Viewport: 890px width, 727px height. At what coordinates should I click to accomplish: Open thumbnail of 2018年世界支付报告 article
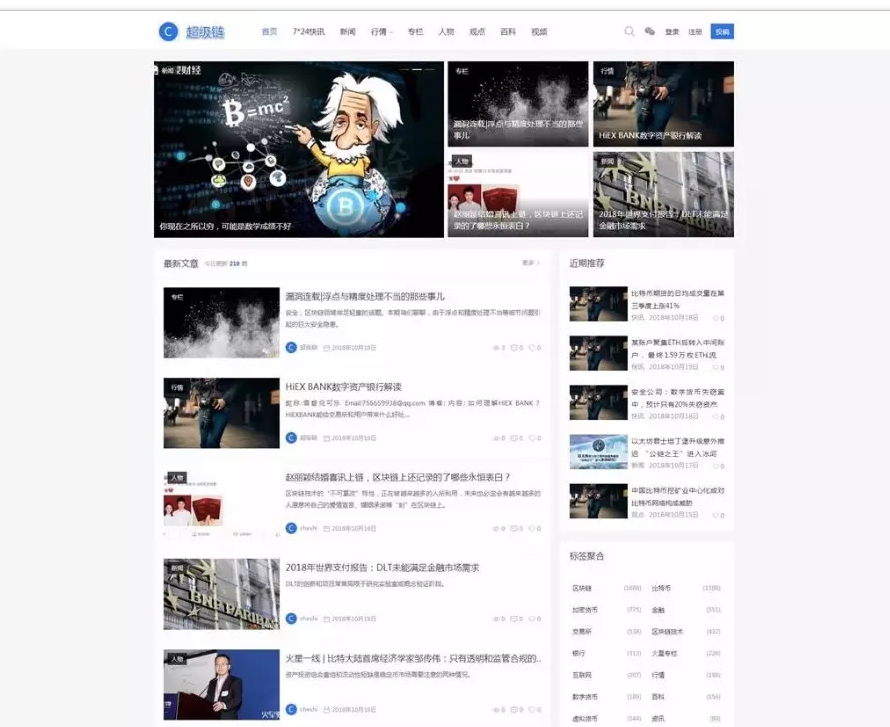pos(221,594)
